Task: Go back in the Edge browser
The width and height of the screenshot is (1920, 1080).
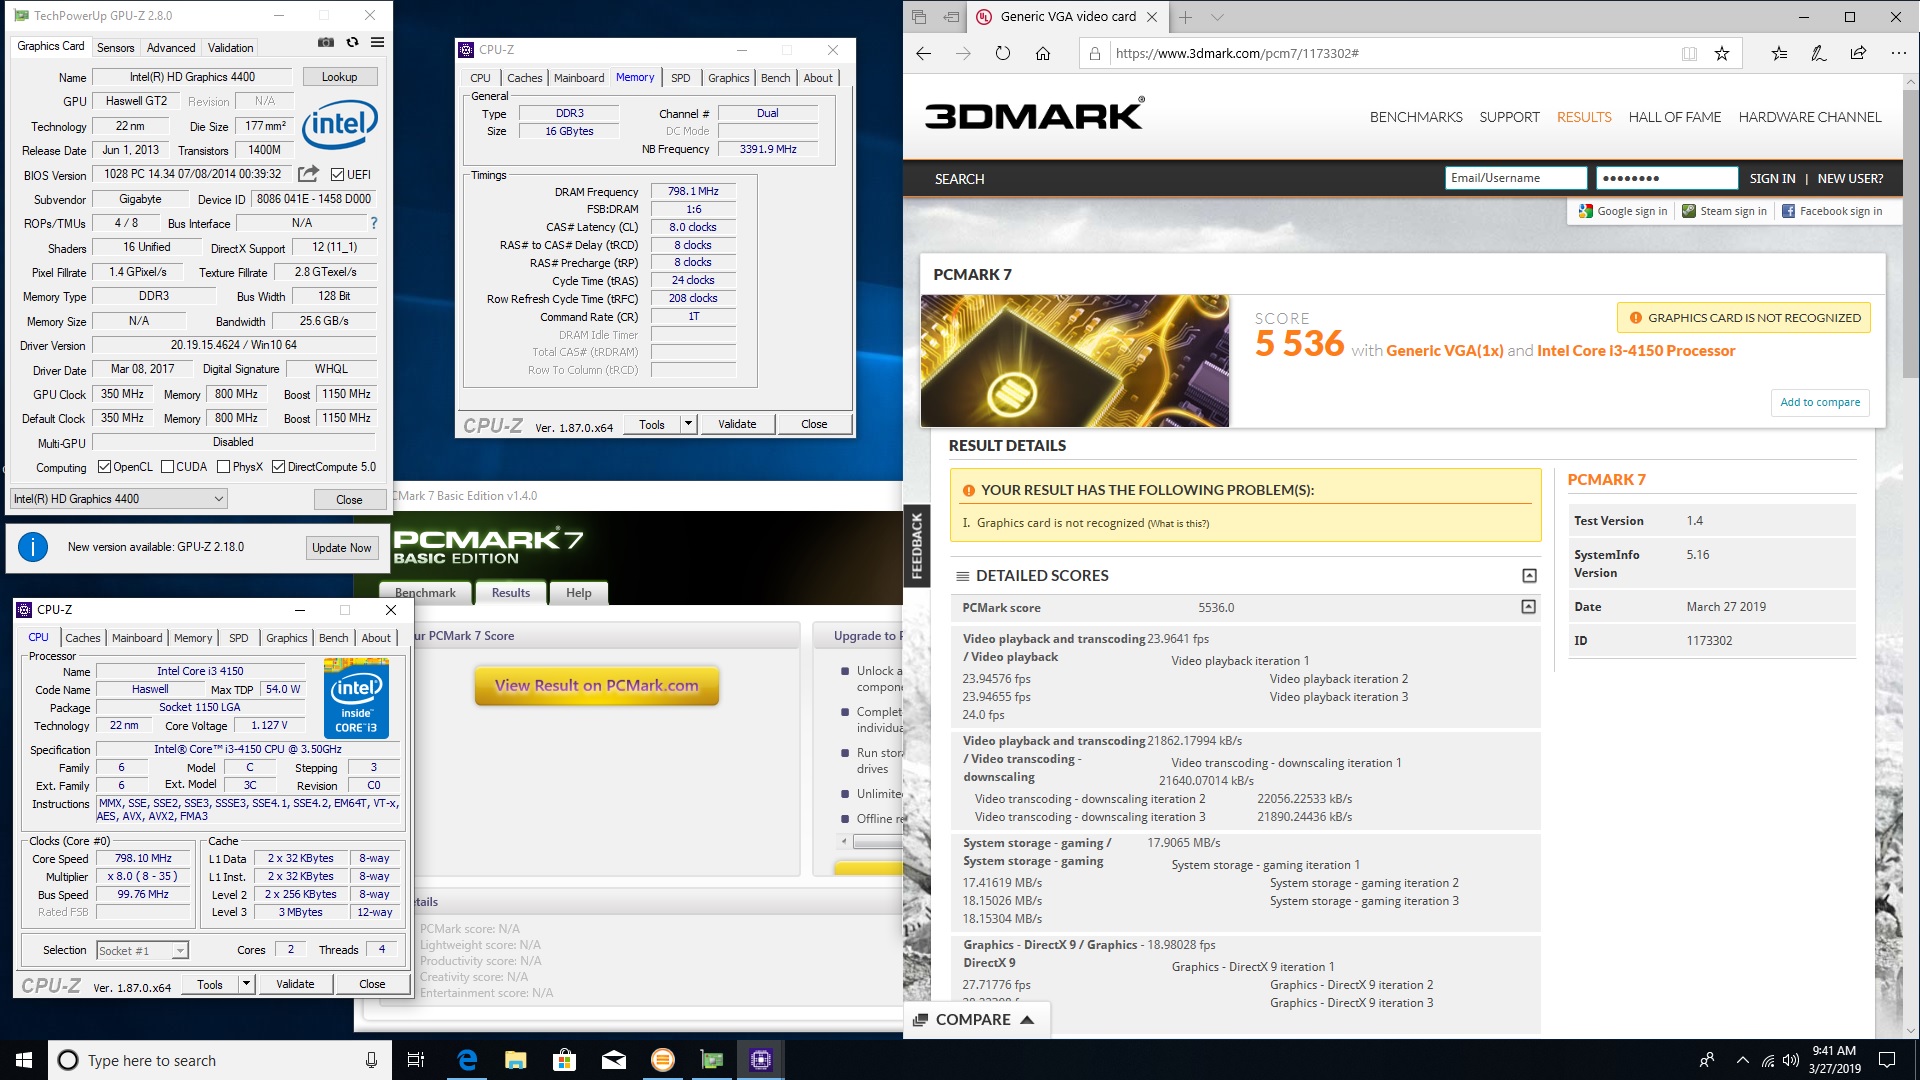Action: point(924,54)
